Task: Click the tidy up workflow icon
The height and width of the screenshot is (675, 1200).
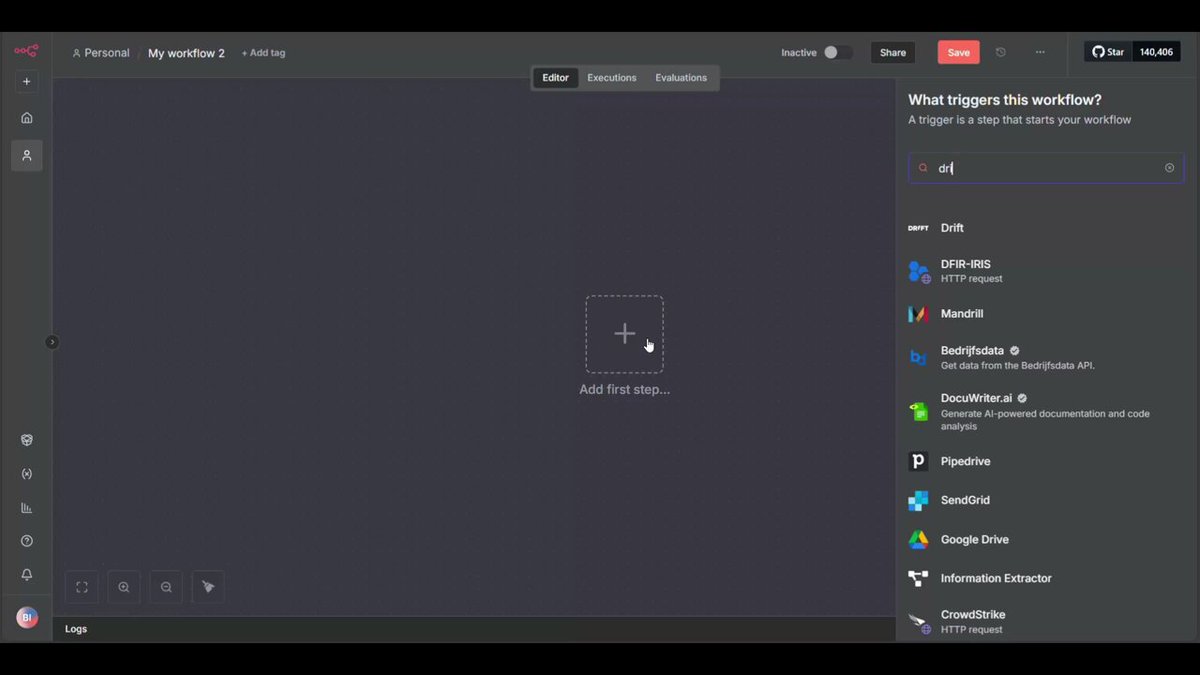Action: point(208,587)
